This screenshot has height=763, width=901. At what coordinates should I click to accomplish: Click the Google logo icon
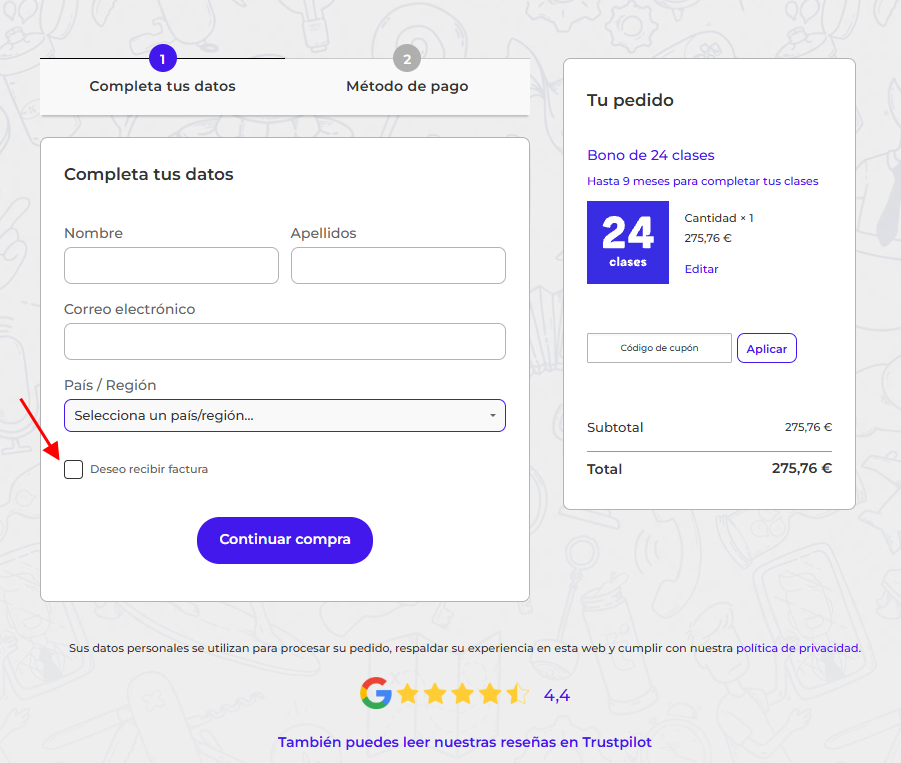375,693
